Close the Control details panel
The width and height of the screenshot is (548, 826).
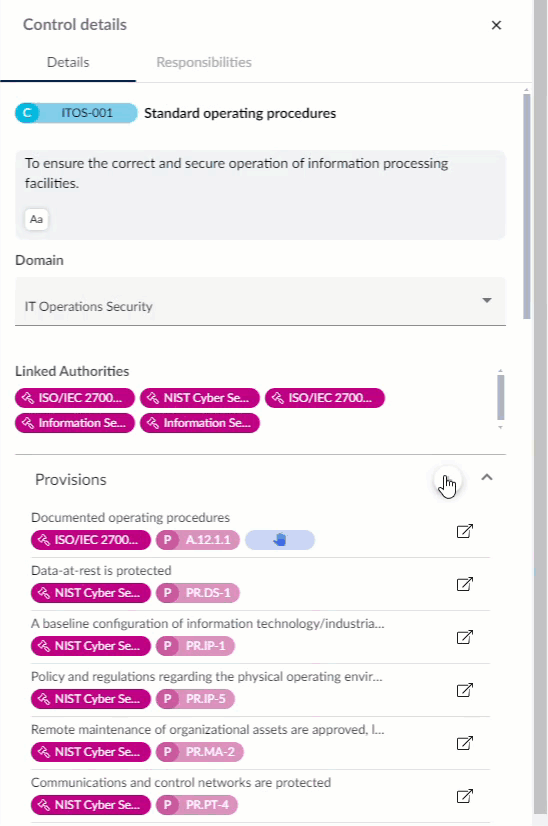(x=496, y=25)
